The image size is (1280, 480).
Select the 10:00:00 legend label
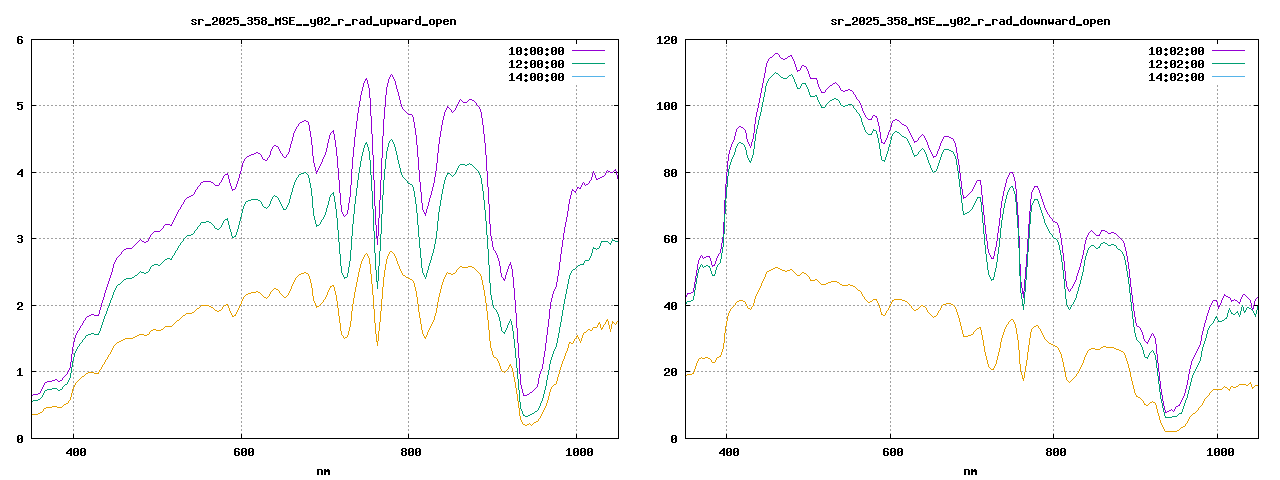(536, 51)
